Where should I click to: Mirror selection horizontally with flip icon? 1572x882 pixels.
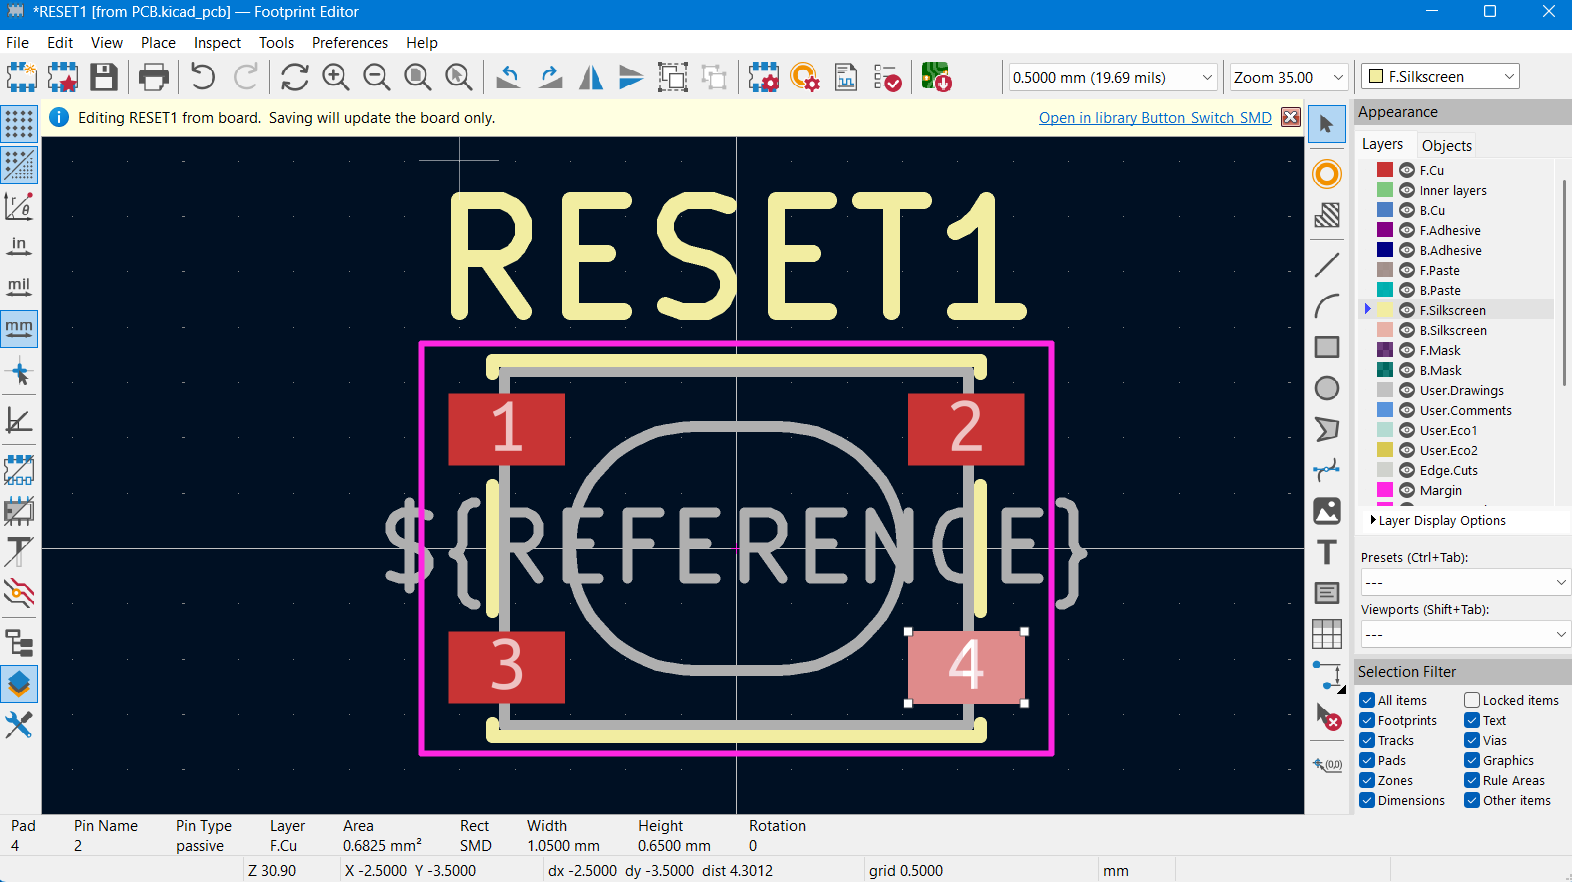tap(591, 77)
